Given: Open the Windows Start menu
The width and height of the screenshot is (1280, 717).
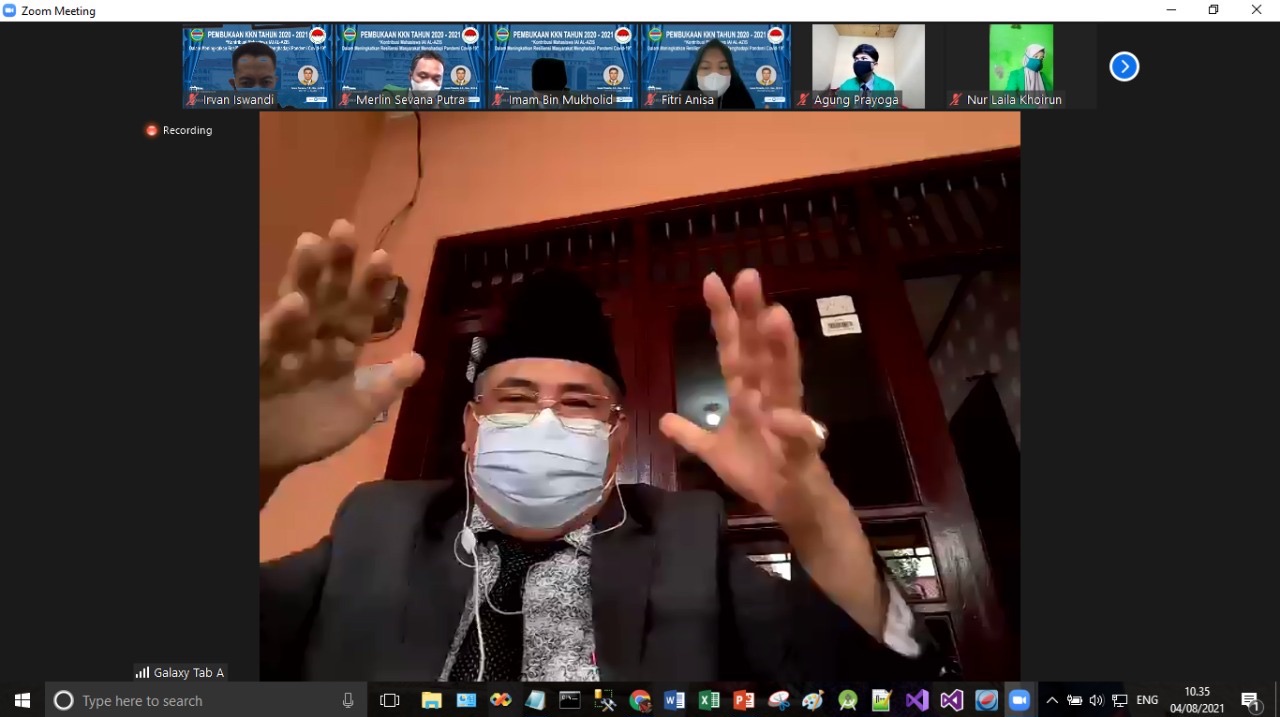Looking at the screenshot, I should click(22, 700).
